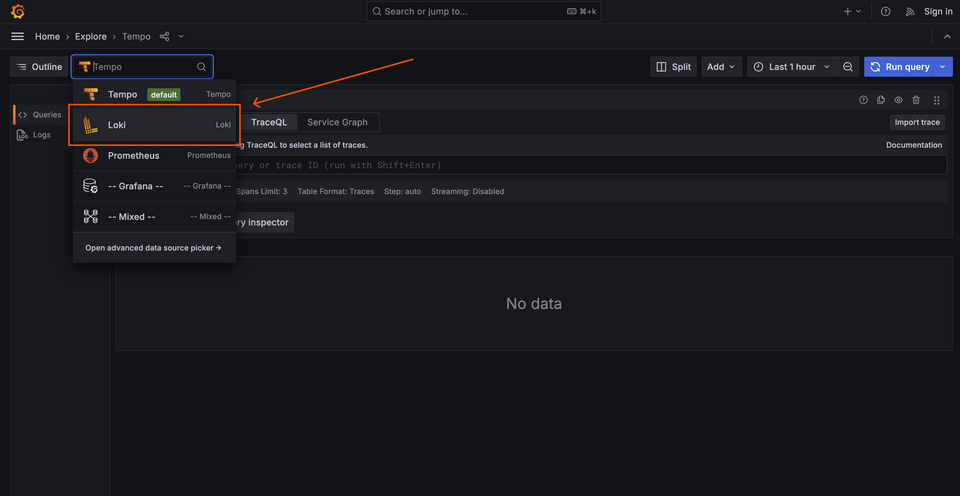Click the 'Step: auto' option
960x496 pixels.
point(402,192)
